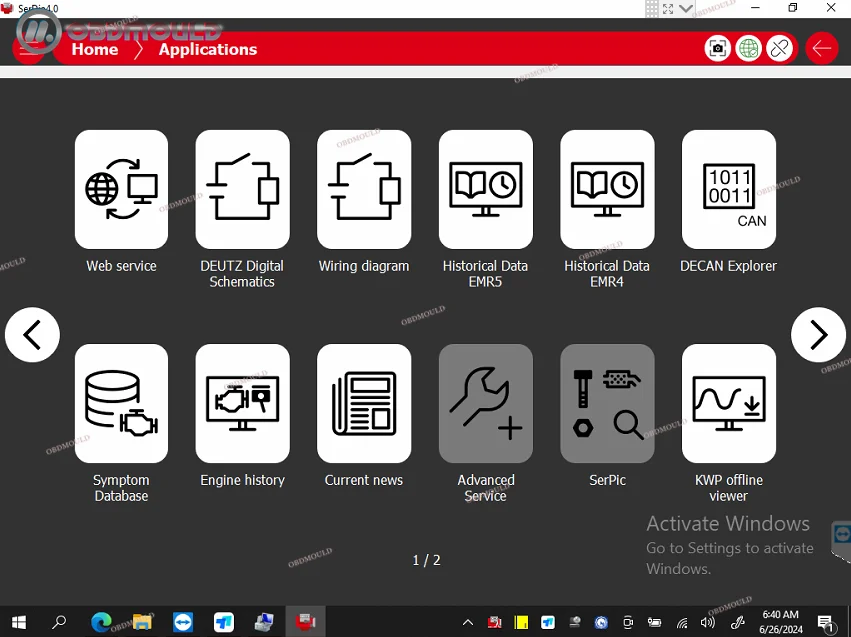Open the Windows Start menu

click(x=19, y=622)
